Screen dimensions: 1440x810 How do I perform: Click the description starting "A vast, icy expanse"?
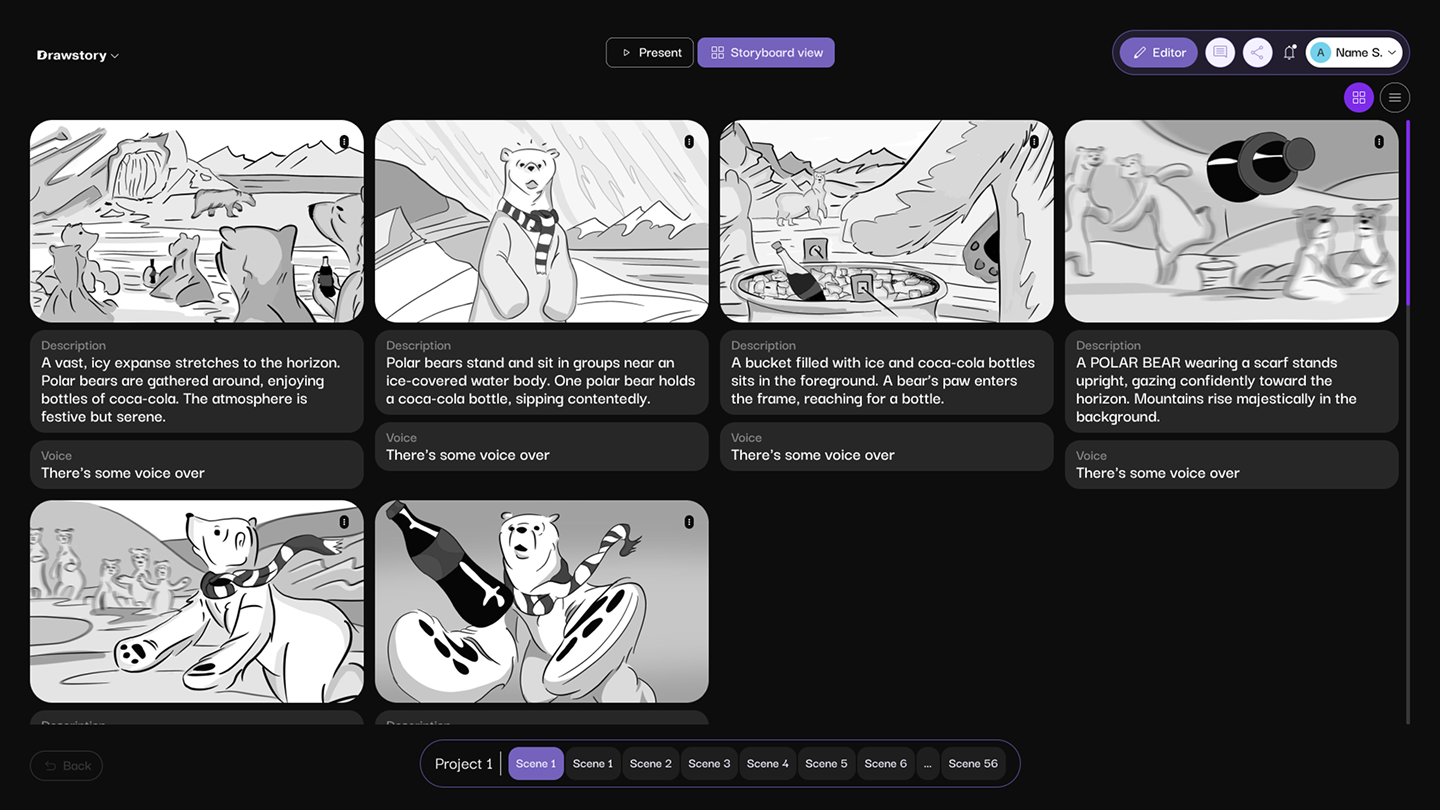[197, 381]
